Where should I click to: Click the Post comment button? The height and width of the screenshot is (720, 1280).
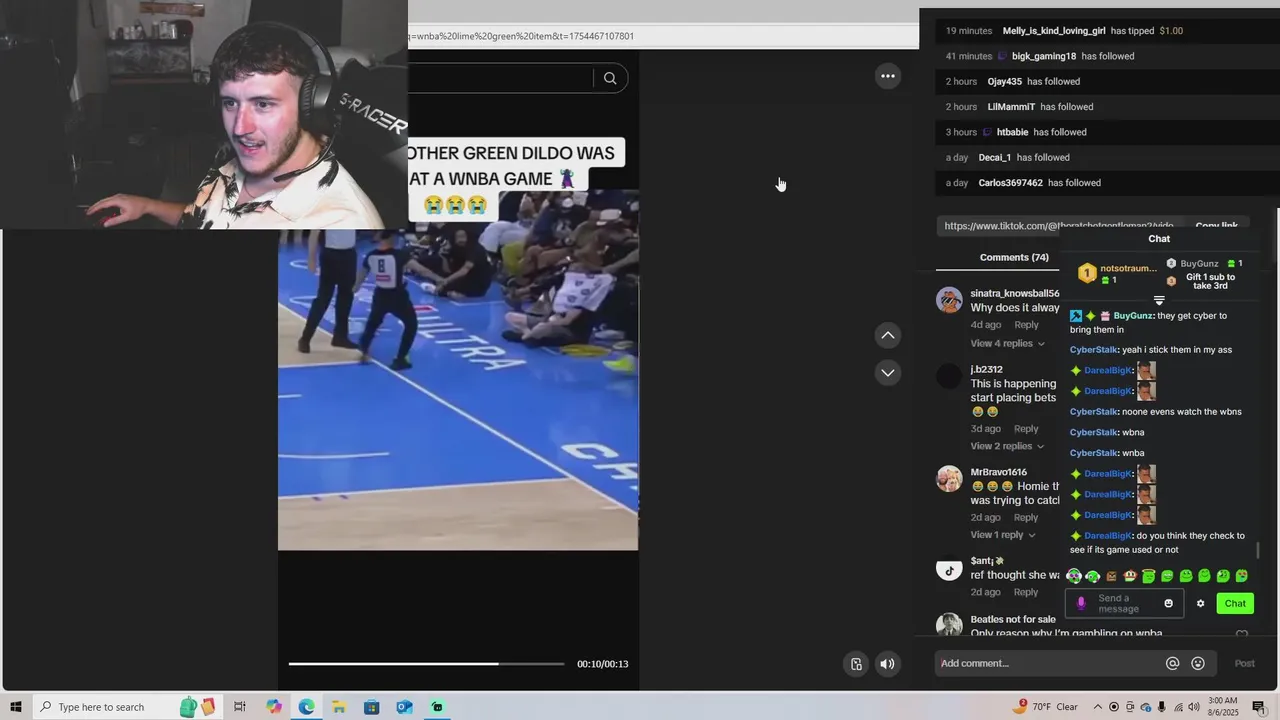[1244, 663]
